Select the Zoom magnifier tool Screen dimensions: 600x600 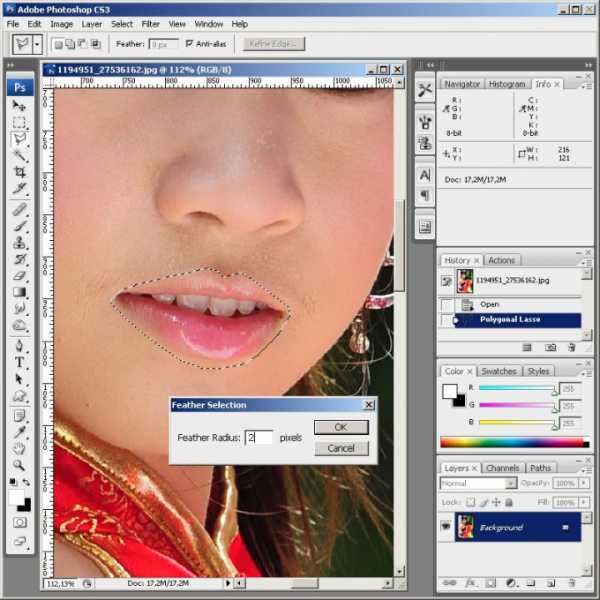pyautogui.click(x=19, y=466)
